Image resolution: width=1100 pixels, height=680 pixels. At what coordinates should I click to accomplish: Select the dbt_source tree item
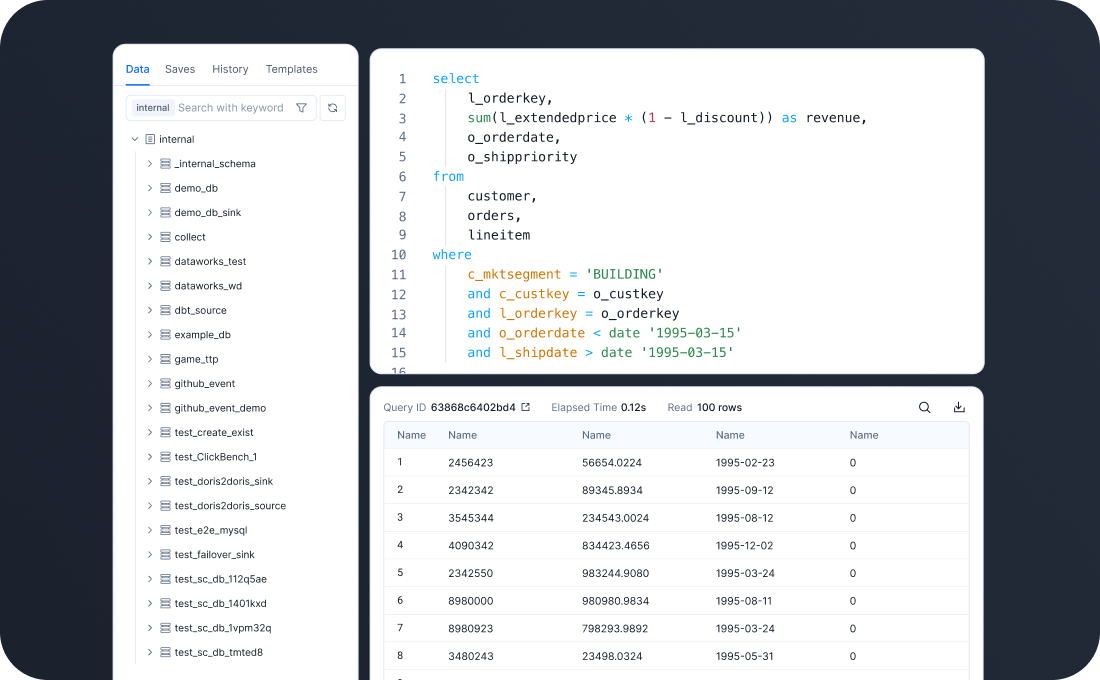coord(200,310)
